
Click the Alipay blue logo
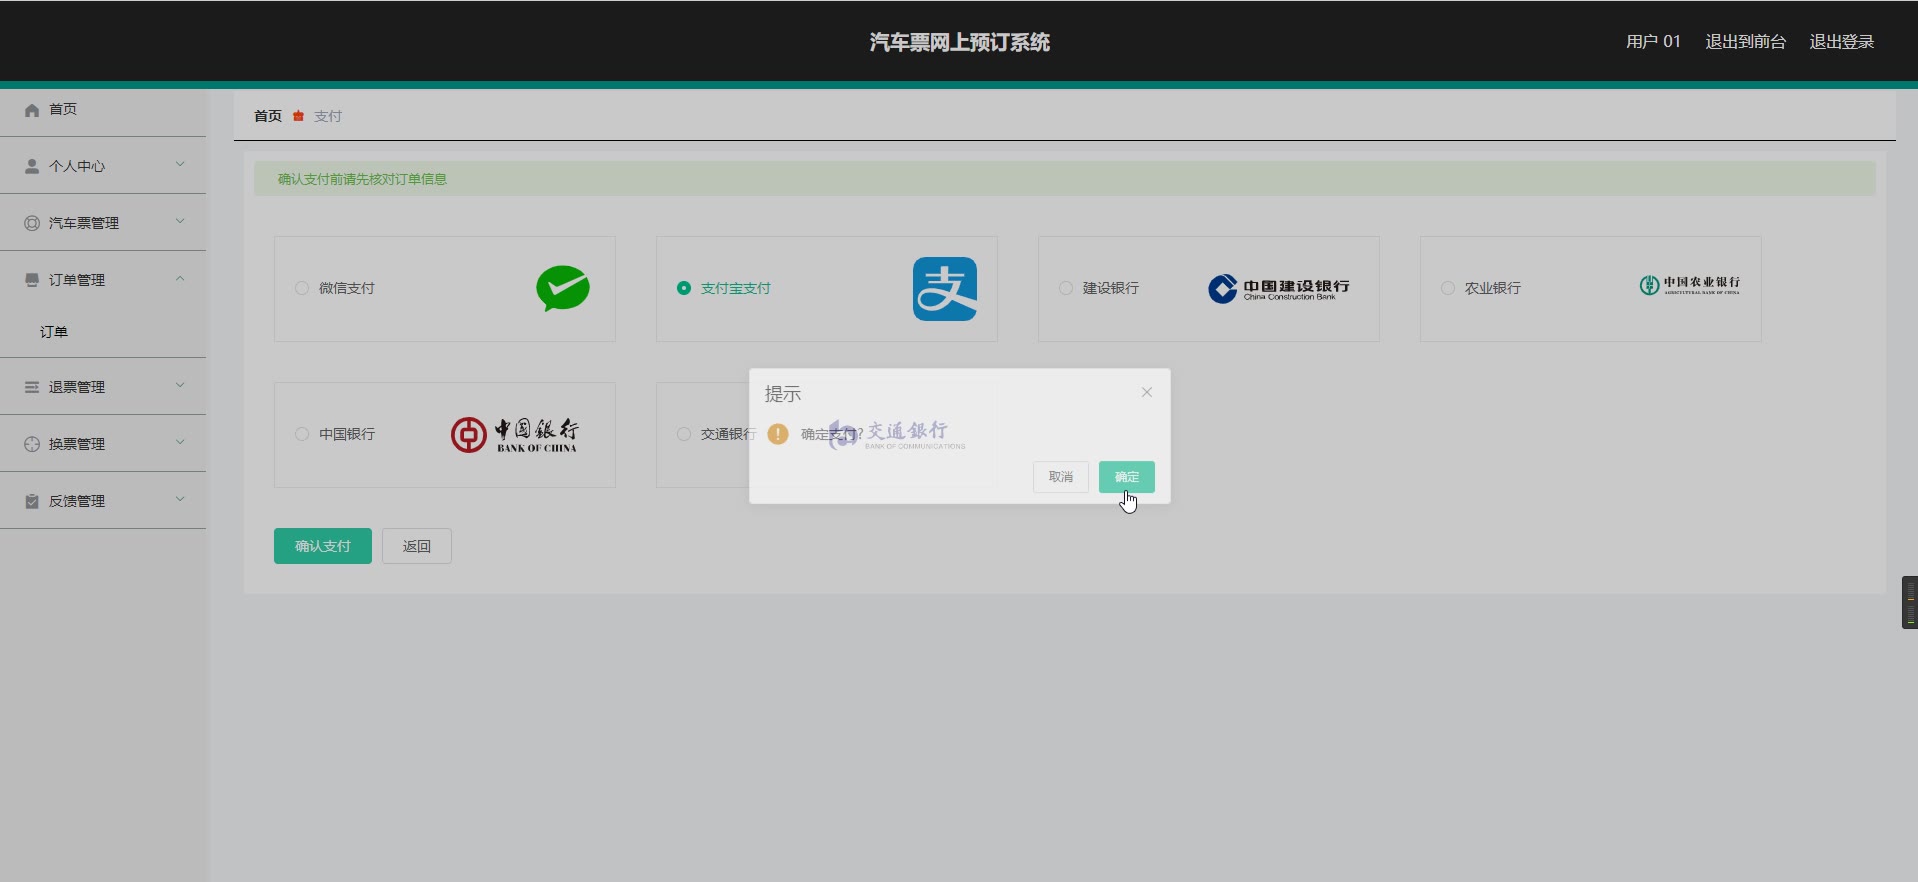tap(945, 289)
